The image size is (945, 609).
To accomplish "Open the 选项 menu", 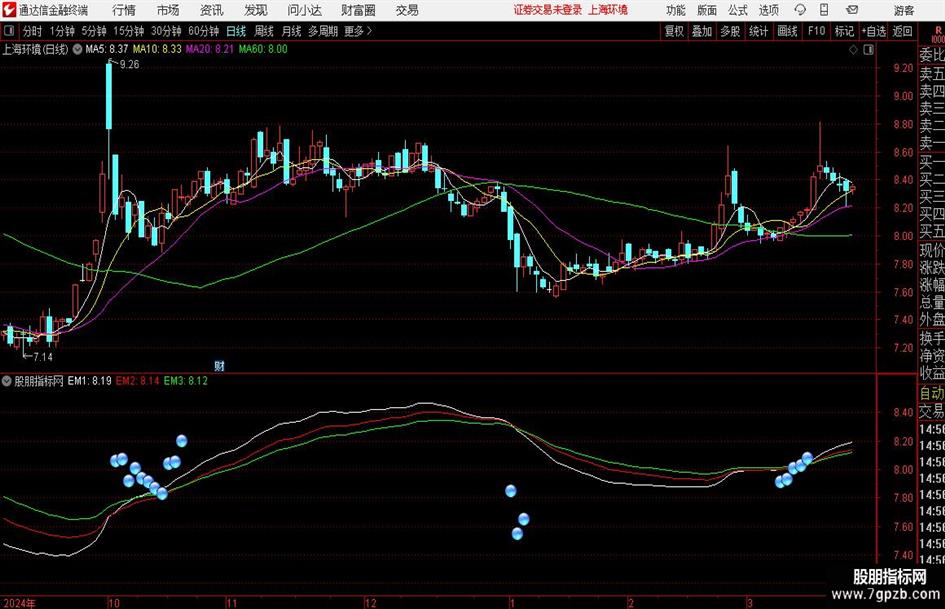I will click(x=768, y=10).
